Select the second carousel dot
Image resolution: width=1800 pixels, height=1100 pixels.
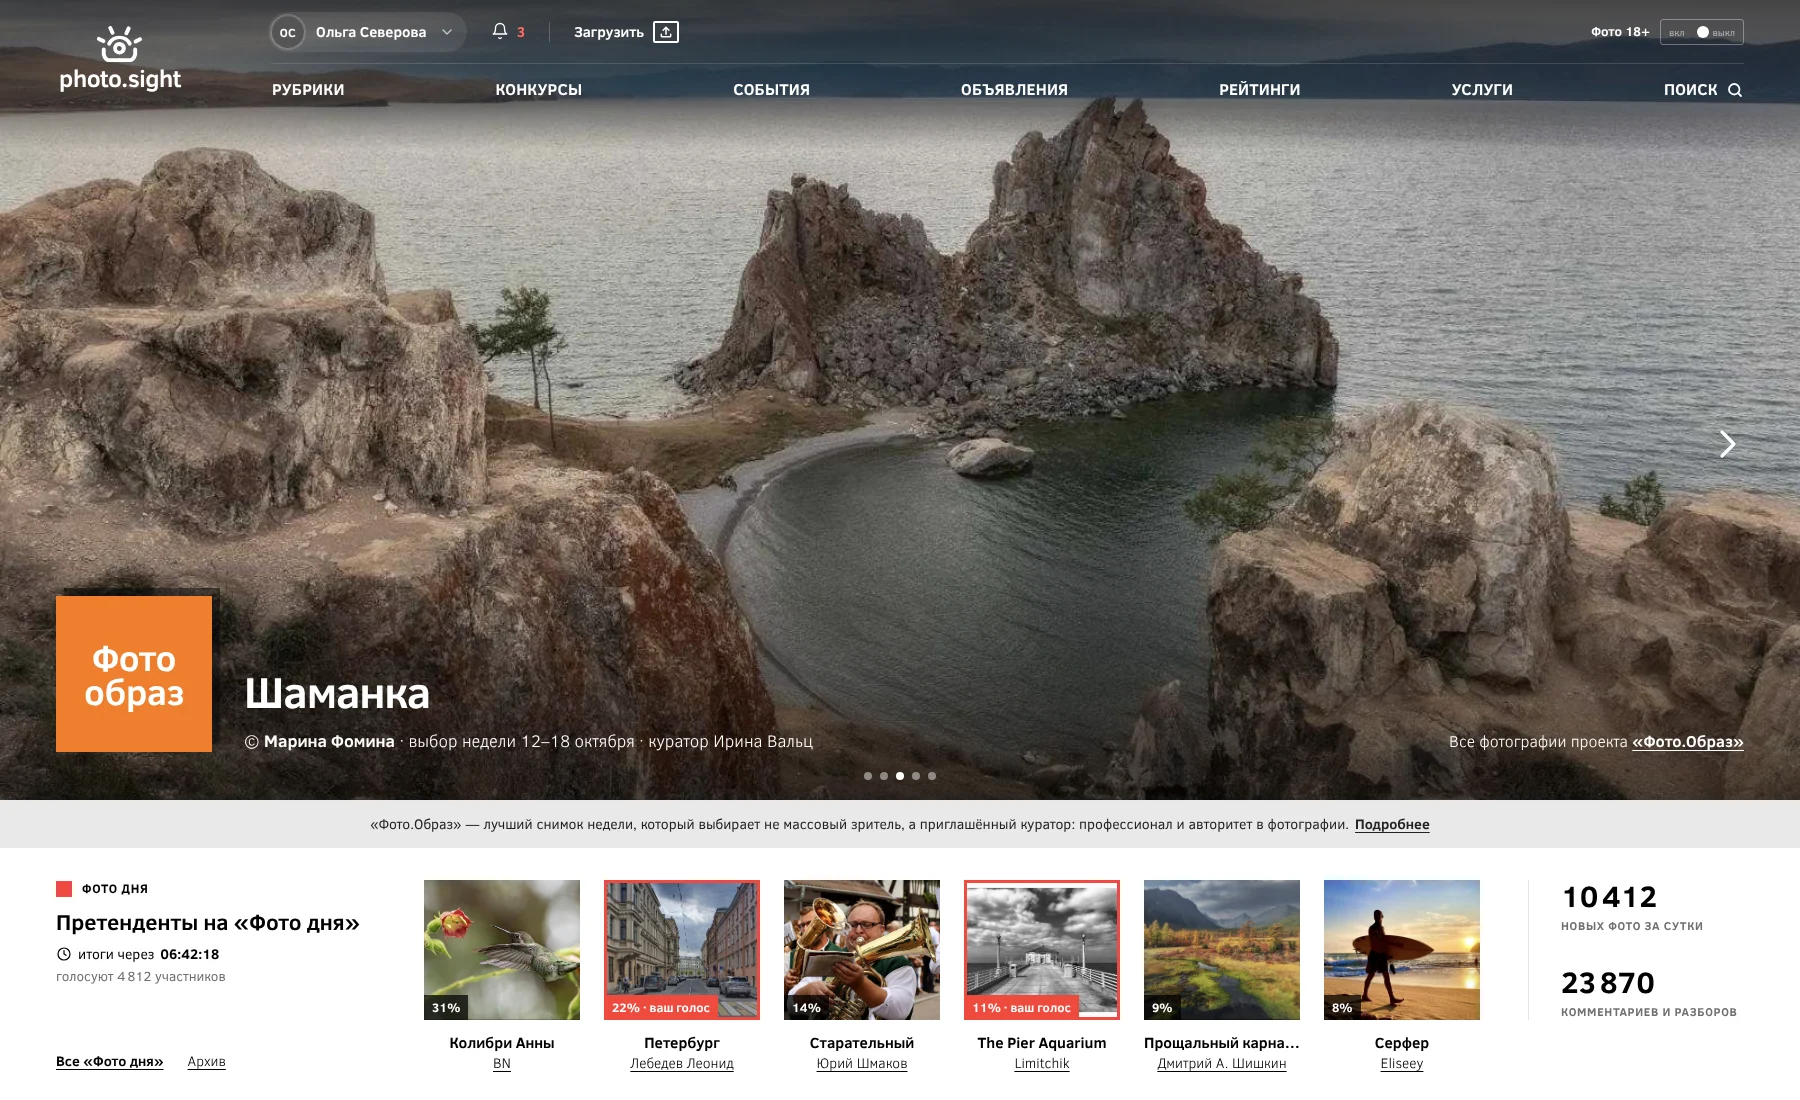pyautogui.click(x=884, y=776)
